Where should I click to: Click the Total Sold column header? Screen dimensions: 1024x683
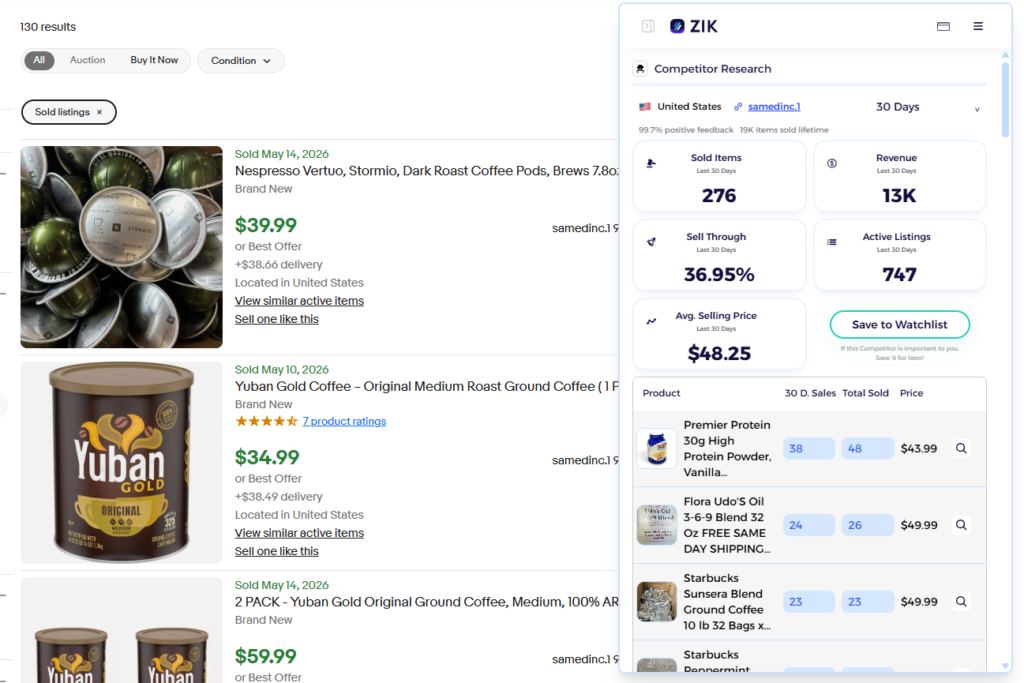(865, 393)
